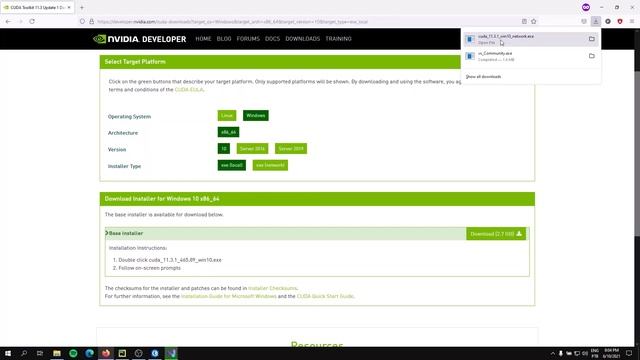Click the browser address bar URL
Image resolution: width=640 pixels, height=360 pixels.
click(x=233, y=22)
